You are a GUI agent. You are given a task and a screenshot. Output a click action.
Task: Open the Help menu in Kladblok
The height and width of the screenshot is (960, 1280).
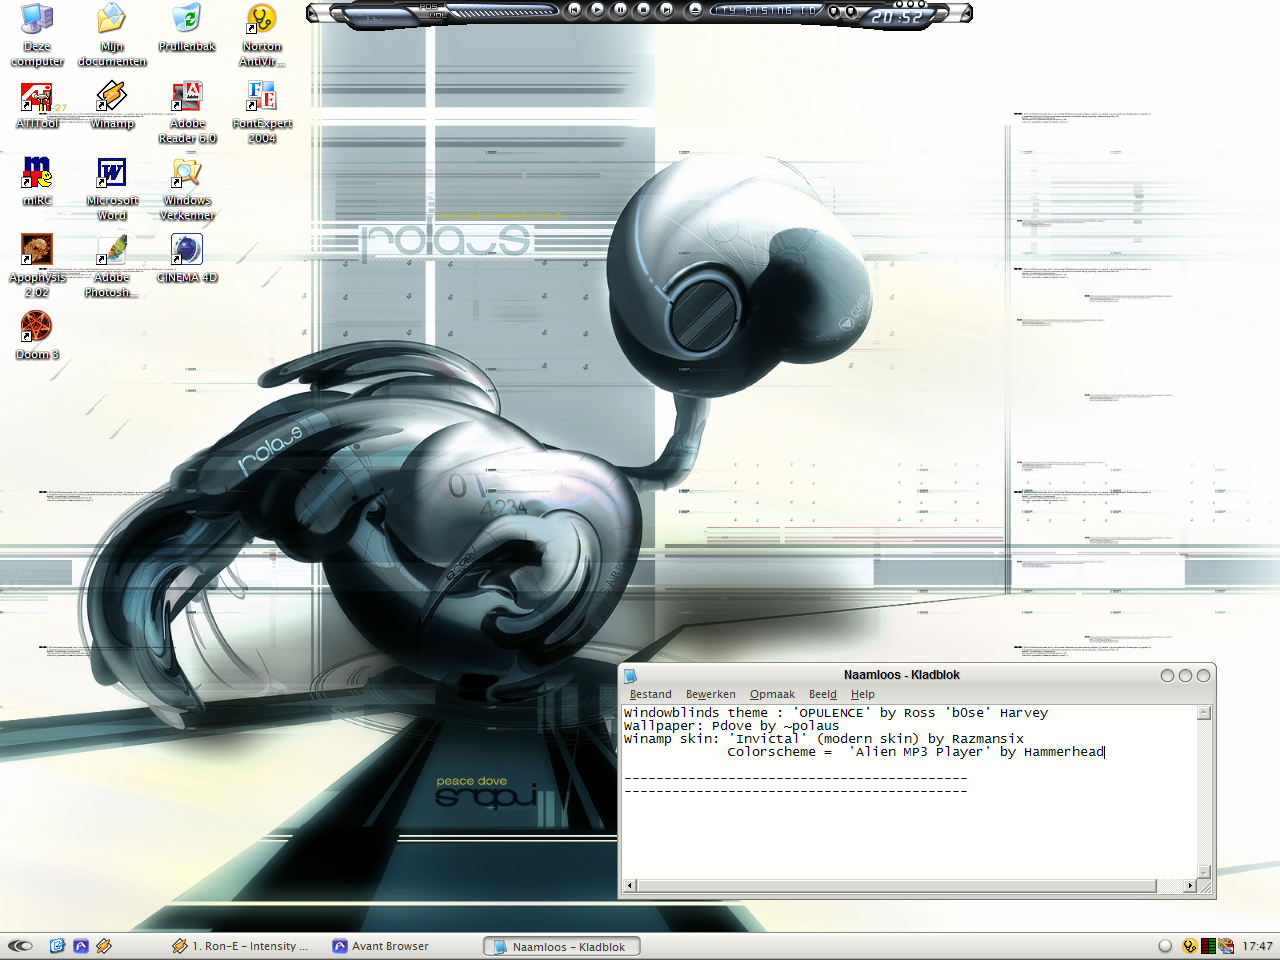[863, 694]
